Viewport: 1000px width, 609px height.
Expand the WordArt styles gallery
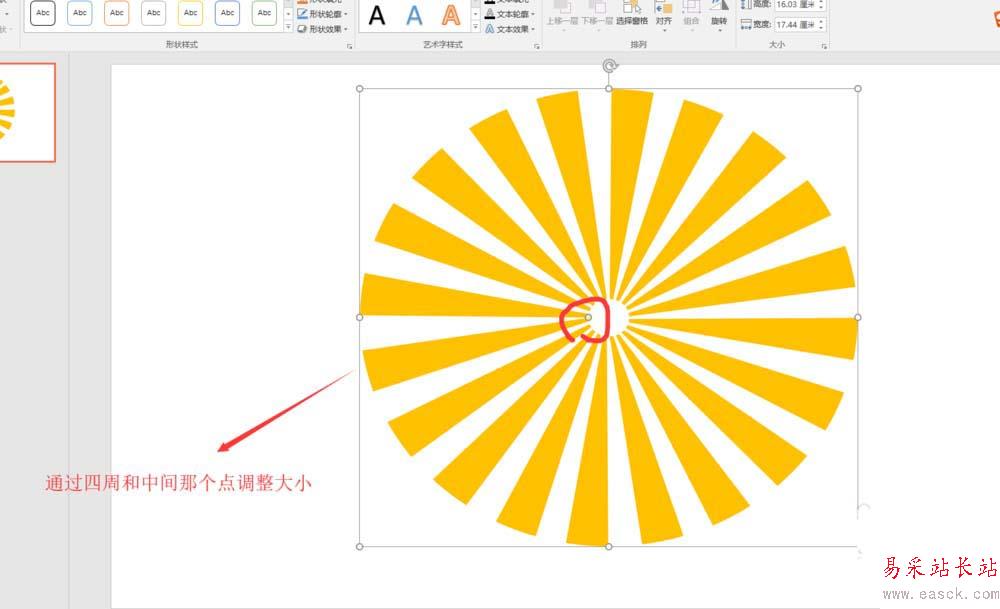pos(476,27)
